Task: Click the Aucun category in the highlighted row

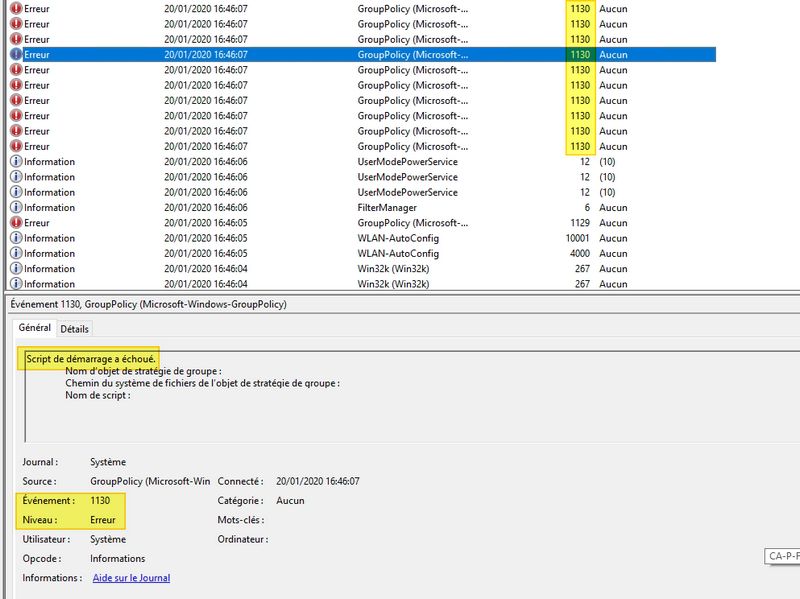Action: [x=613, y=55]
